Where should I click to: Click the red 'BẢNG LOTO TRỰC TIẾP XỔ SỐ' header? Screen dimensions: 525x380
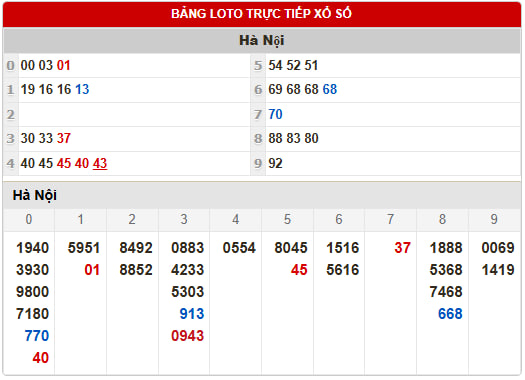pyautogui.click(x=262, y=14)
